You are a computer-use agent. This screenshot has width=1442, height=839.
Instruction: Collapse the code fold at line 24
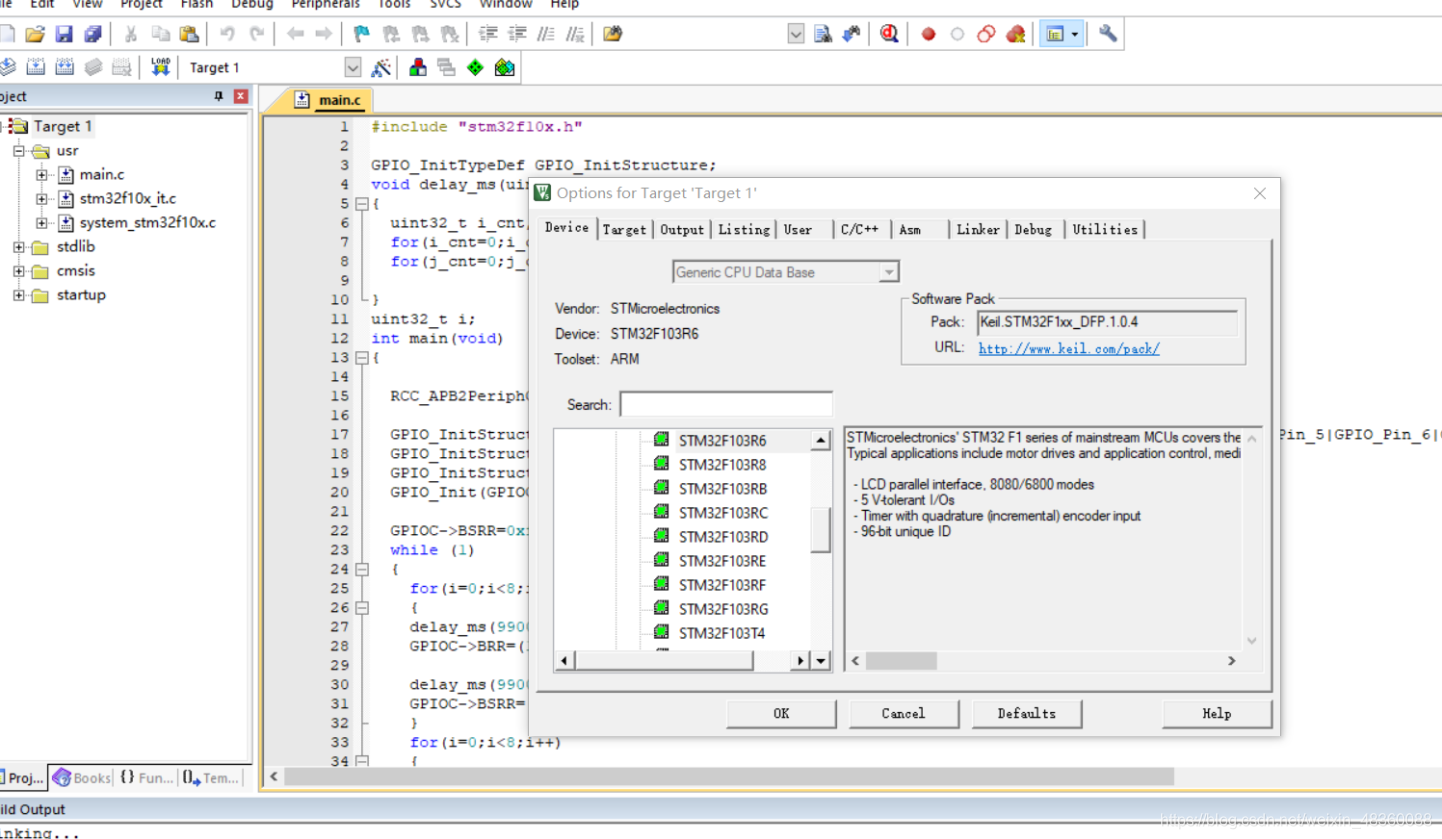[362, 569]
